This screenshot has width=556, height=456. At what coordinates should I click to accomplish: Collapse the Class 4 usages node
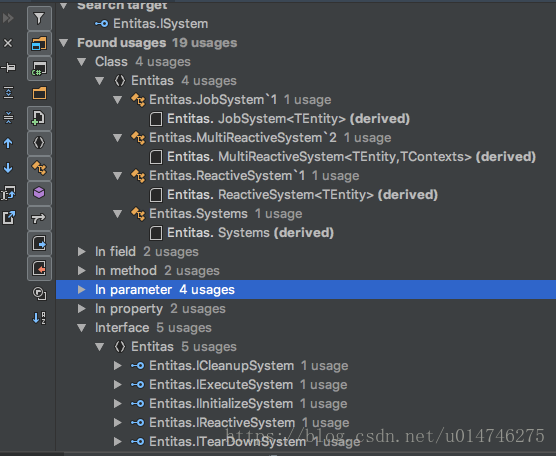[82, 62]
